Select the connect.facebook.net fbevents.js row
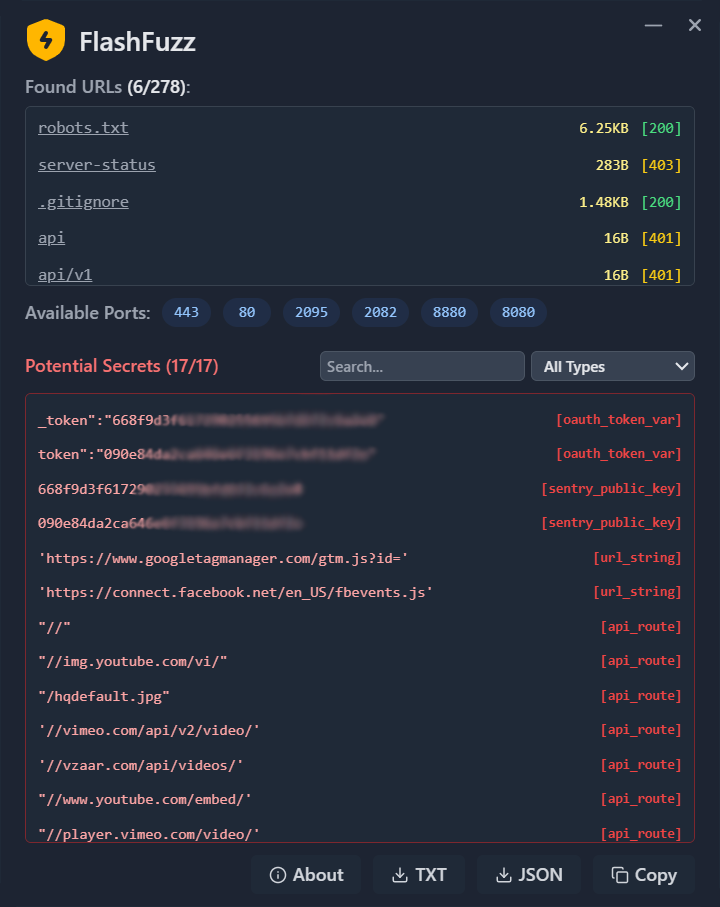Screen dimensions: 720x907 click(x=360, y=592)
